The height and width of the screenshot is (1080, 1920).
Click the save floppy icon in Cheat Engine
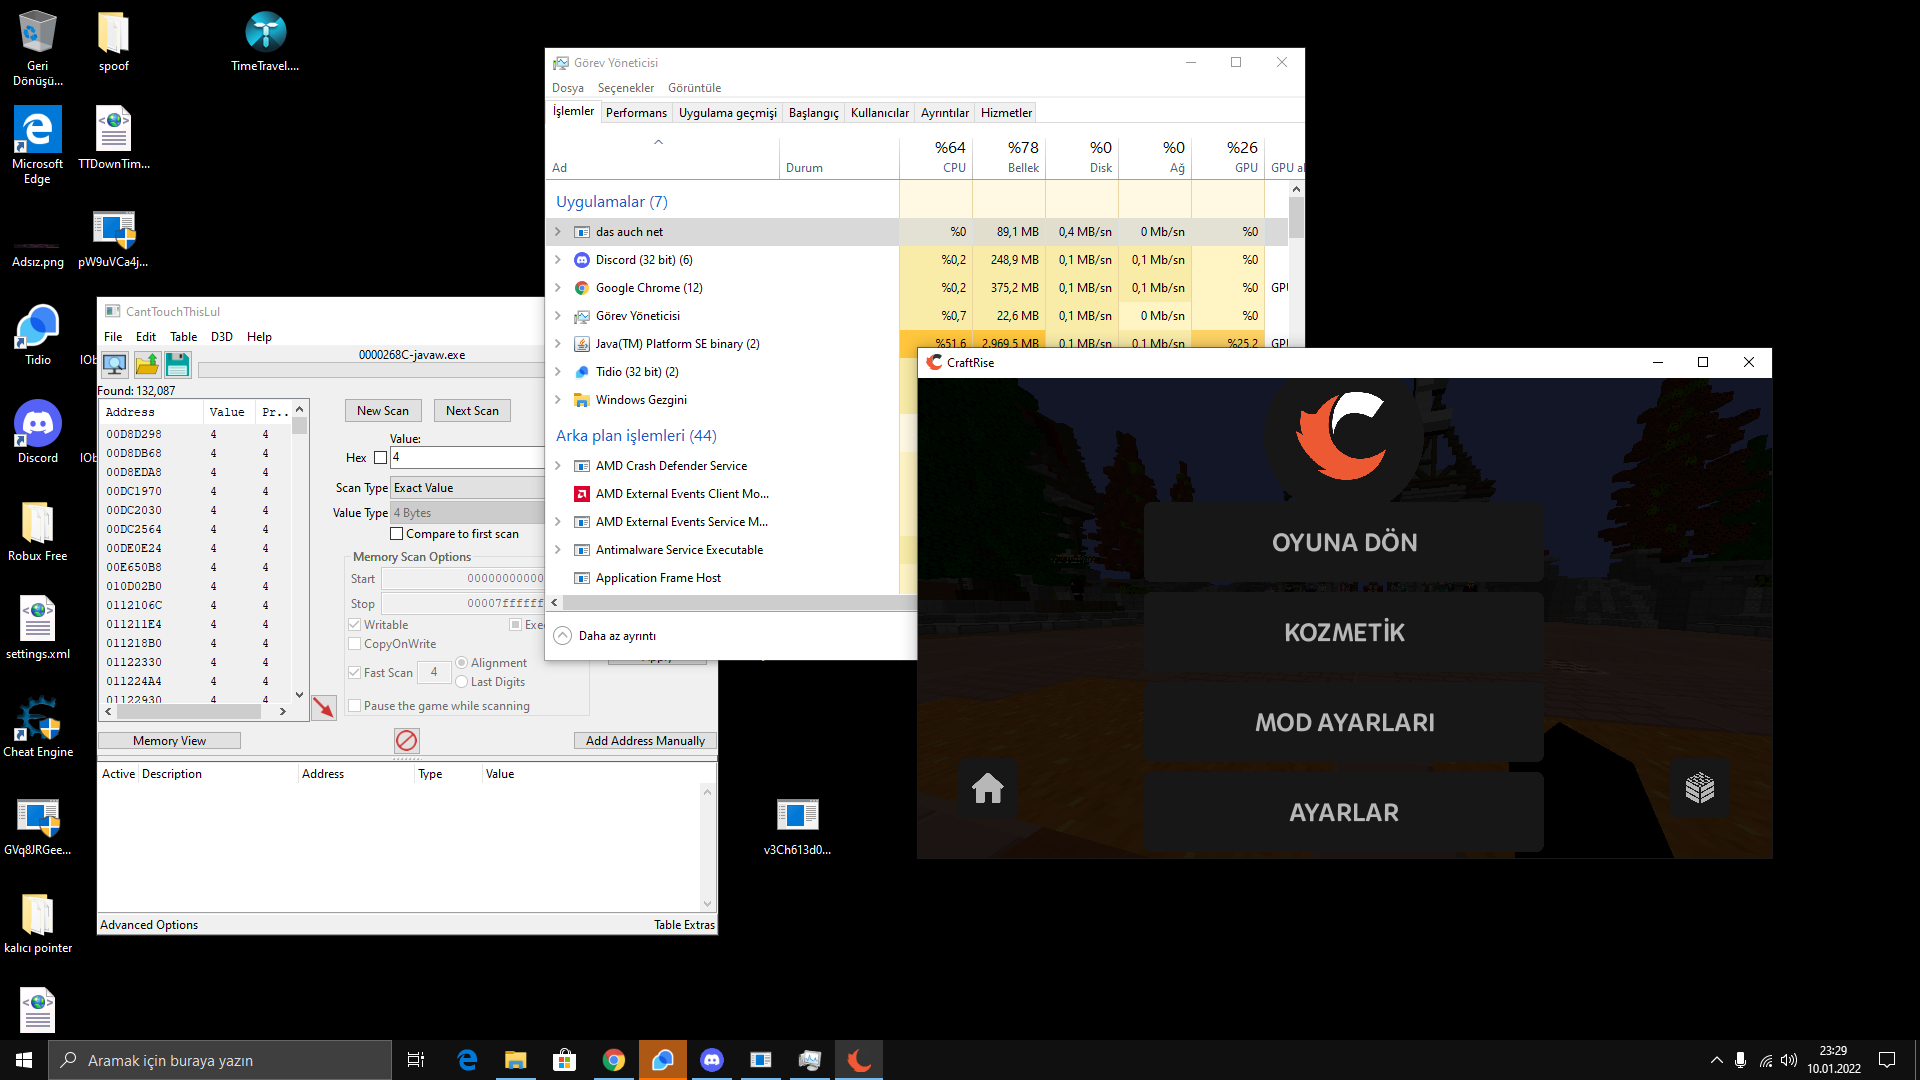[177, 365]
